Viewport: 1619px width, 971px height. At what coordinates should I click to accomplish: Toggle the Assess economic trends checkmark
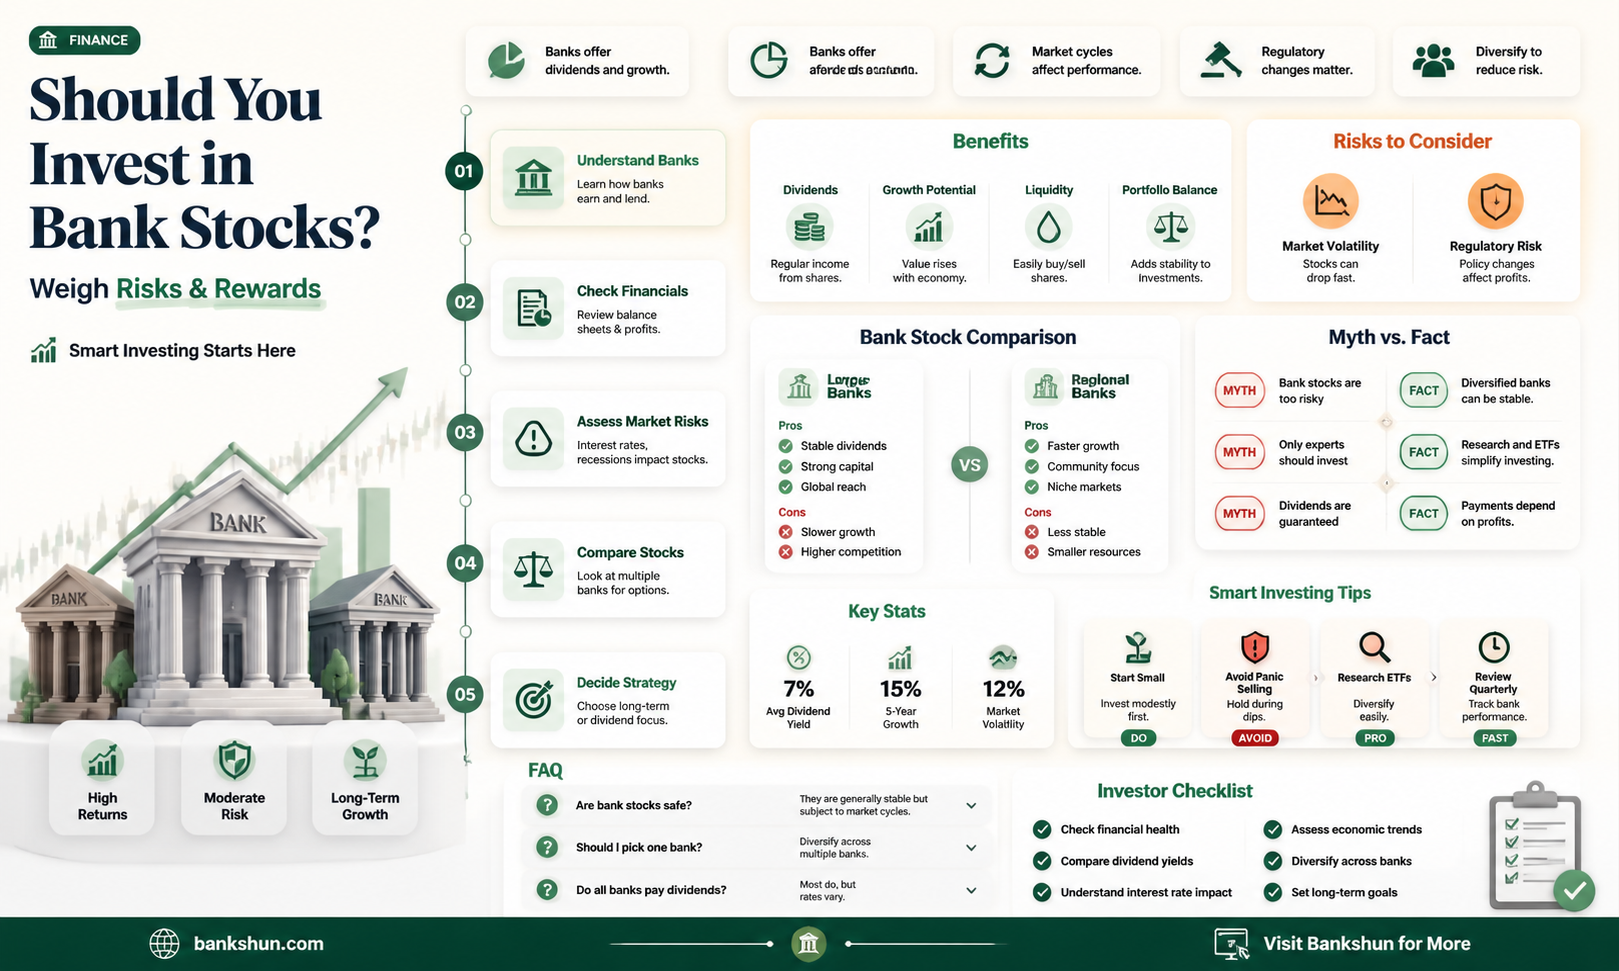(1272, 829)
